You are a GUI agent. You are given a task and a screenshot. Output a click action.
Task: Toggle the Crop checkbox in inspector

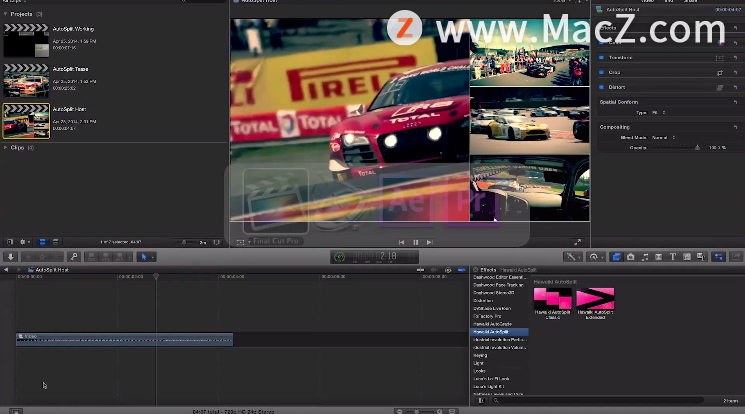coord(601,72)
